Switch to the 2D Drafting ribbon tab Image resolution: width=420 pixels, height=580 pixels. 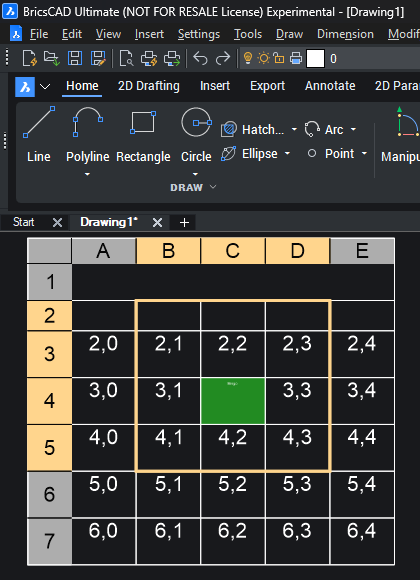[x=149, y=86]
